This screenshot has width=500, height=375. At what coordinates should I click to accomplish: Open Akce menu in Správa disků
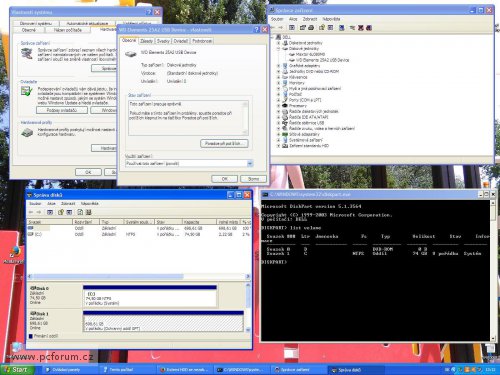point(51,203)
